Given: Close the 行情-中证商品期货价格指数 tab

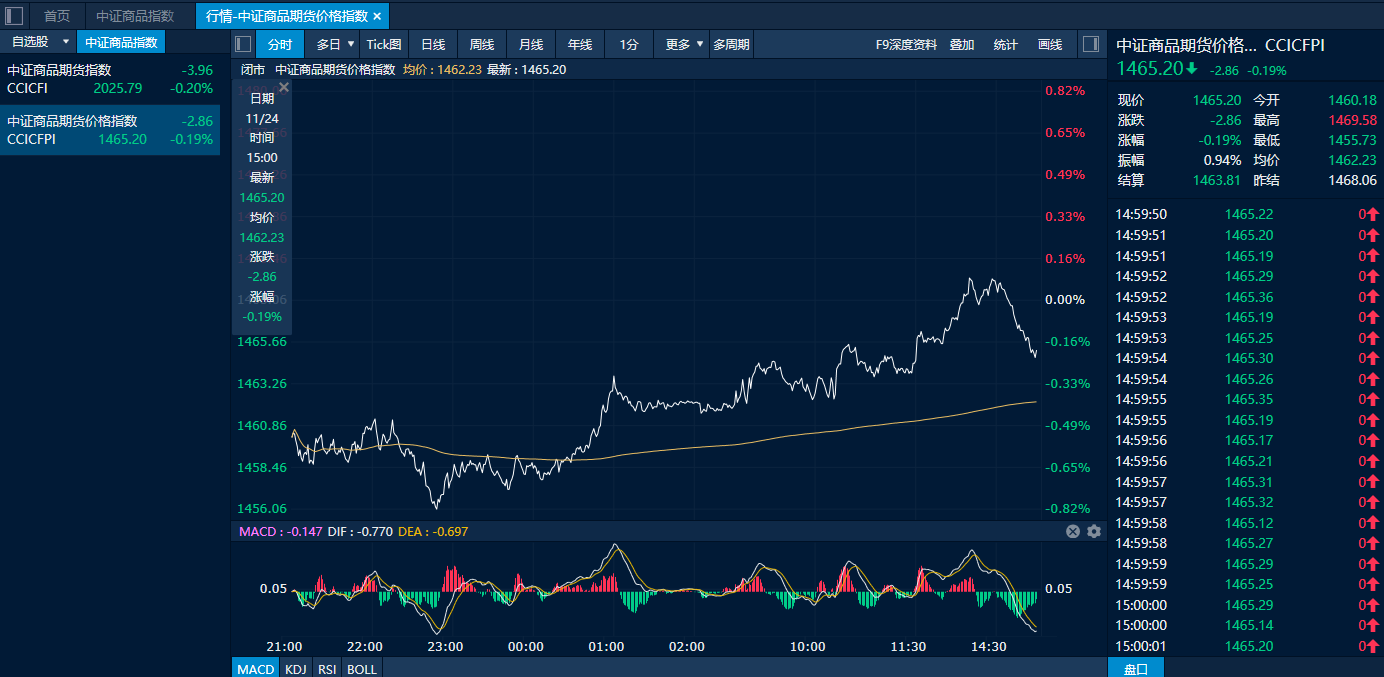Looking at the screenshot, I should point(377,17).
